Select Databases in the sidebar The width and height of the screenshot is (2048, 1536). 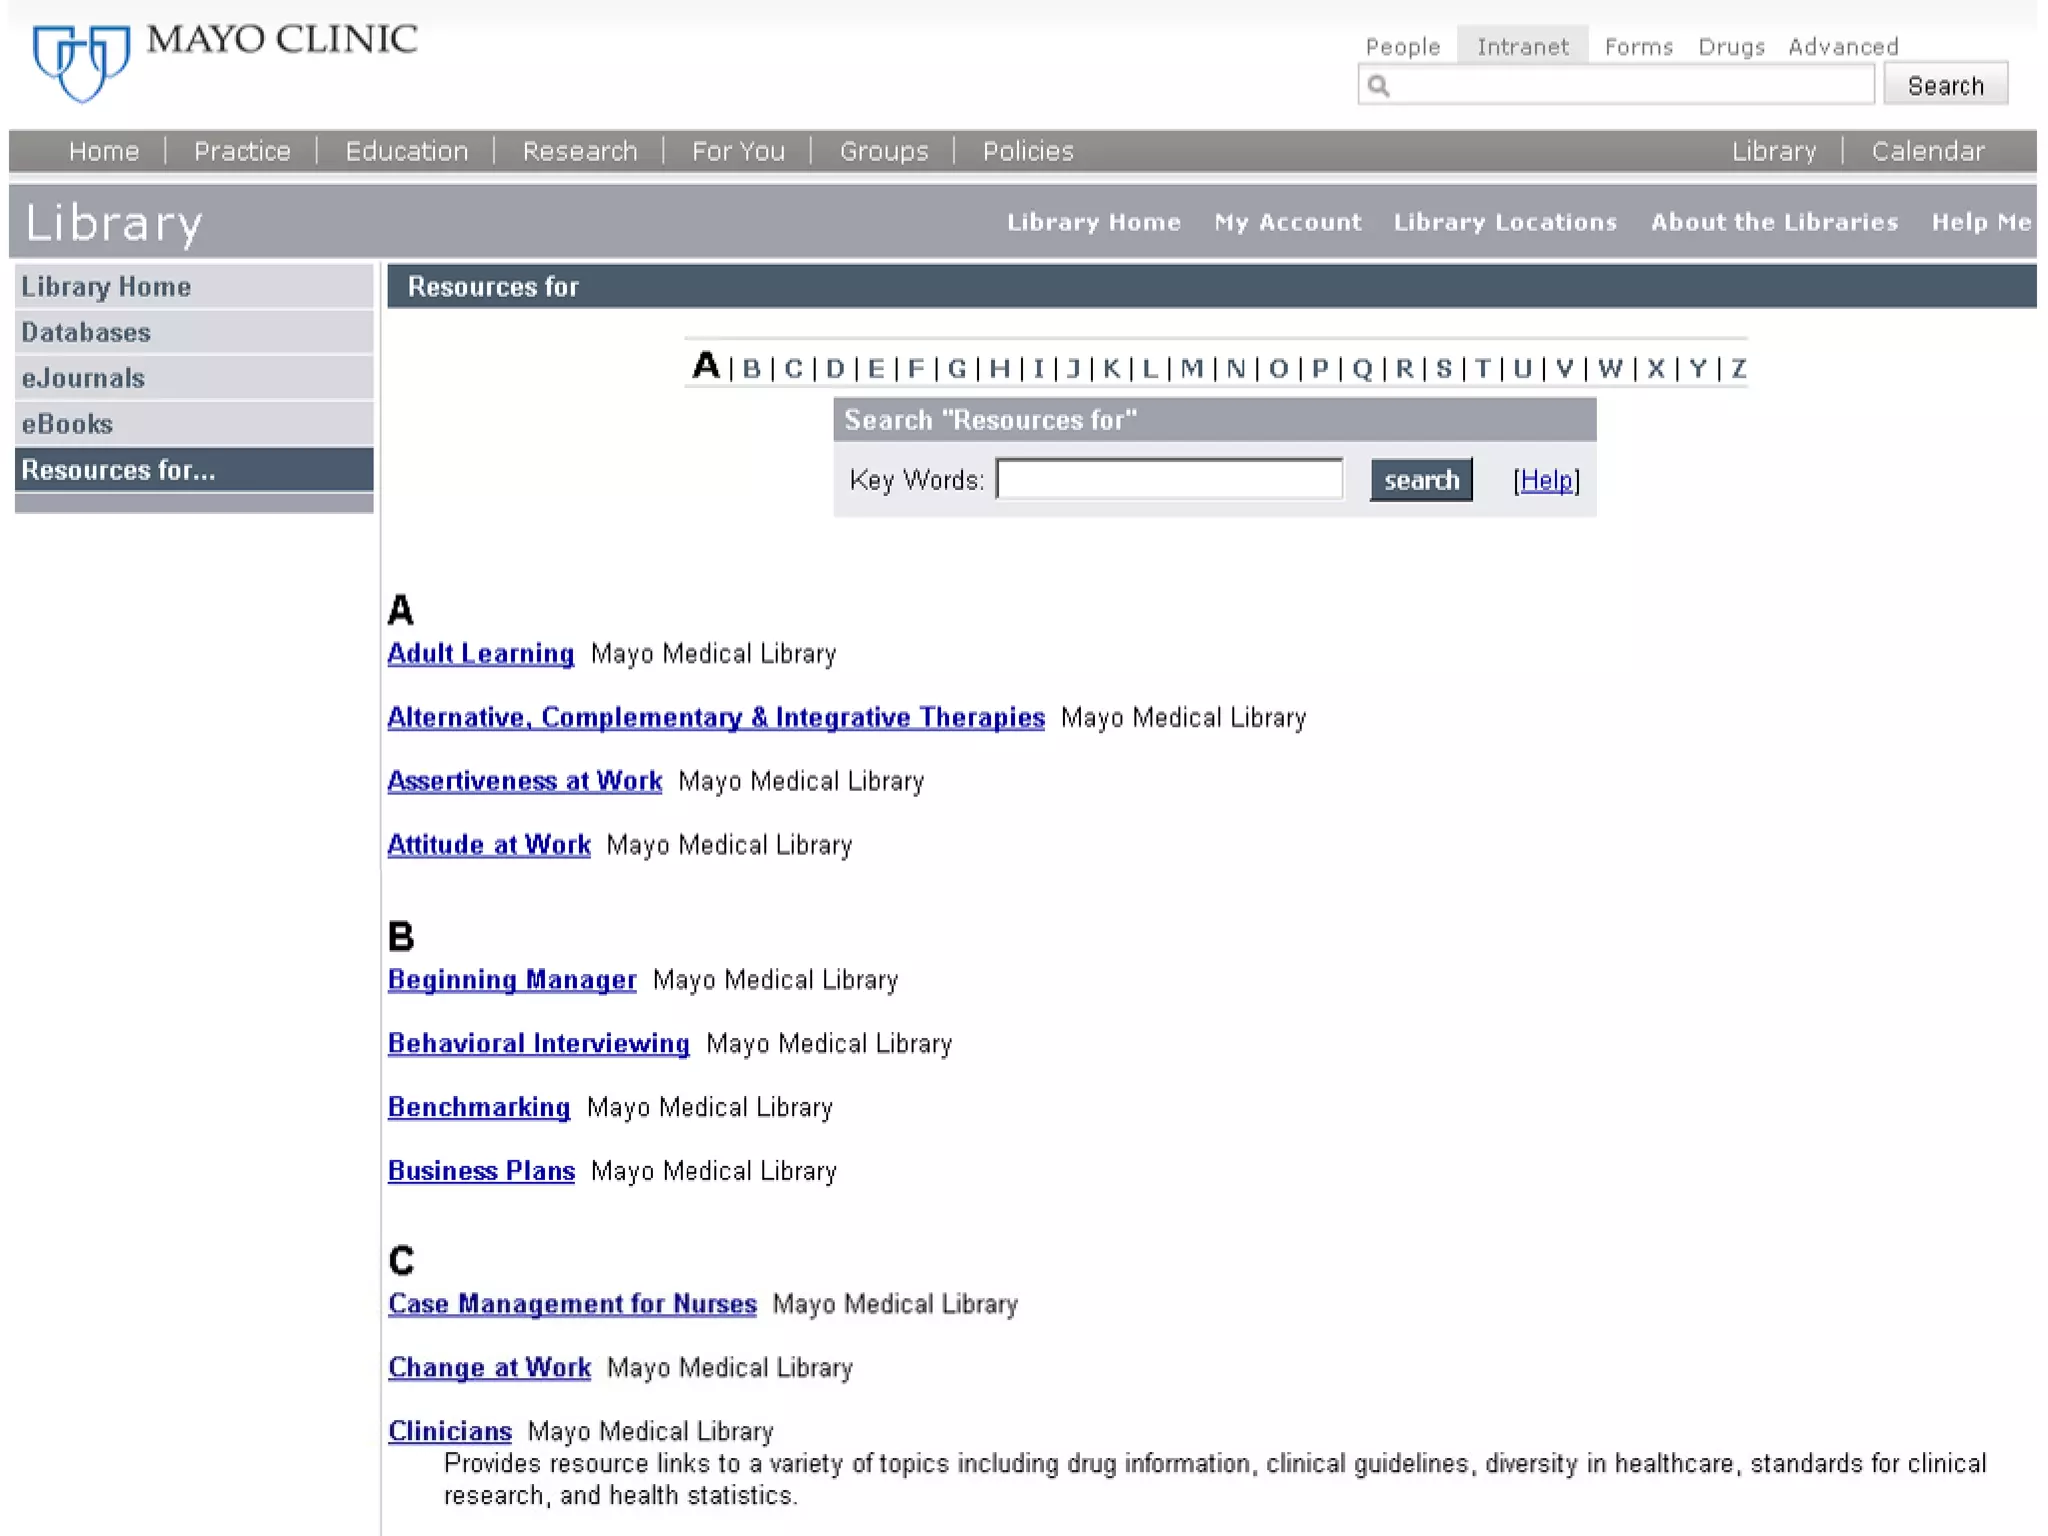(194, 332)
